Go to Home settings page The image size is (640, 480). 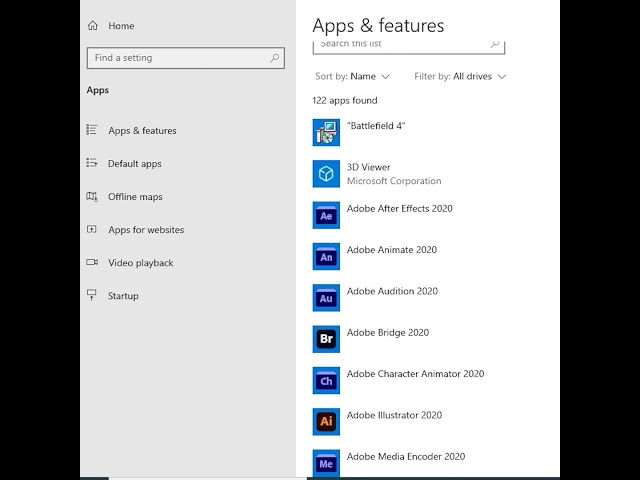[121, 26]
